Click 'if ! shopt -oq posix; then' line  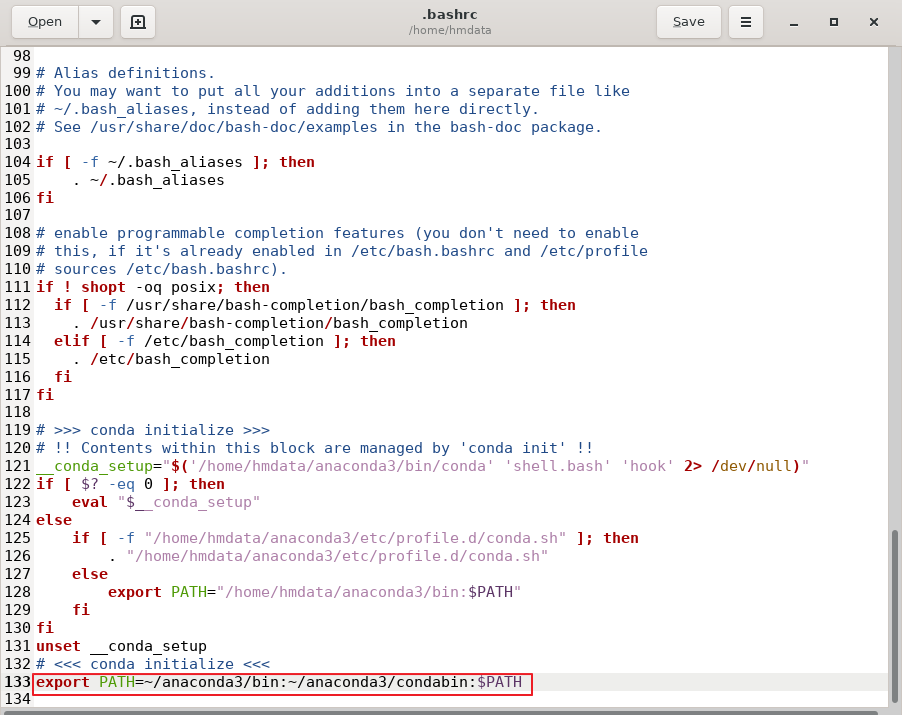click(x=153, y=287)
